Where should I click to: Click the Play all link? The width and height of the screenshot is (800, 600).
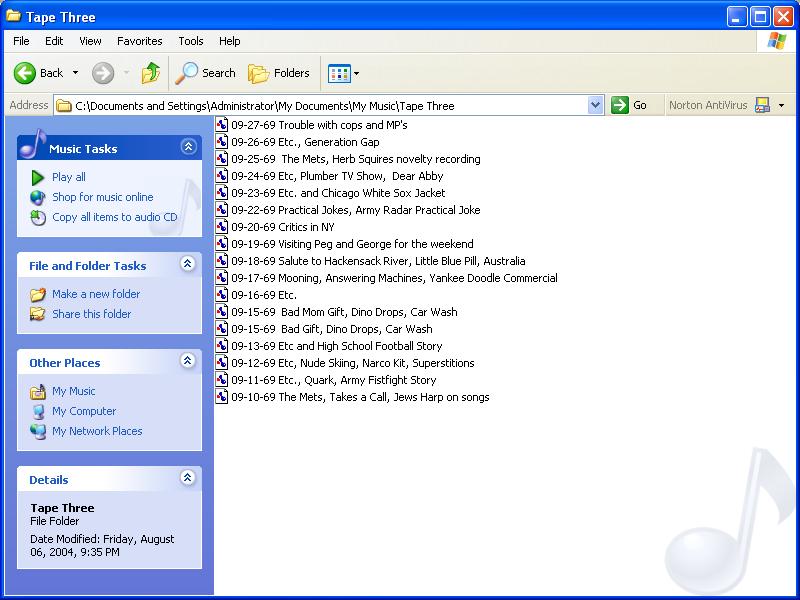click(x=68, y=177)
